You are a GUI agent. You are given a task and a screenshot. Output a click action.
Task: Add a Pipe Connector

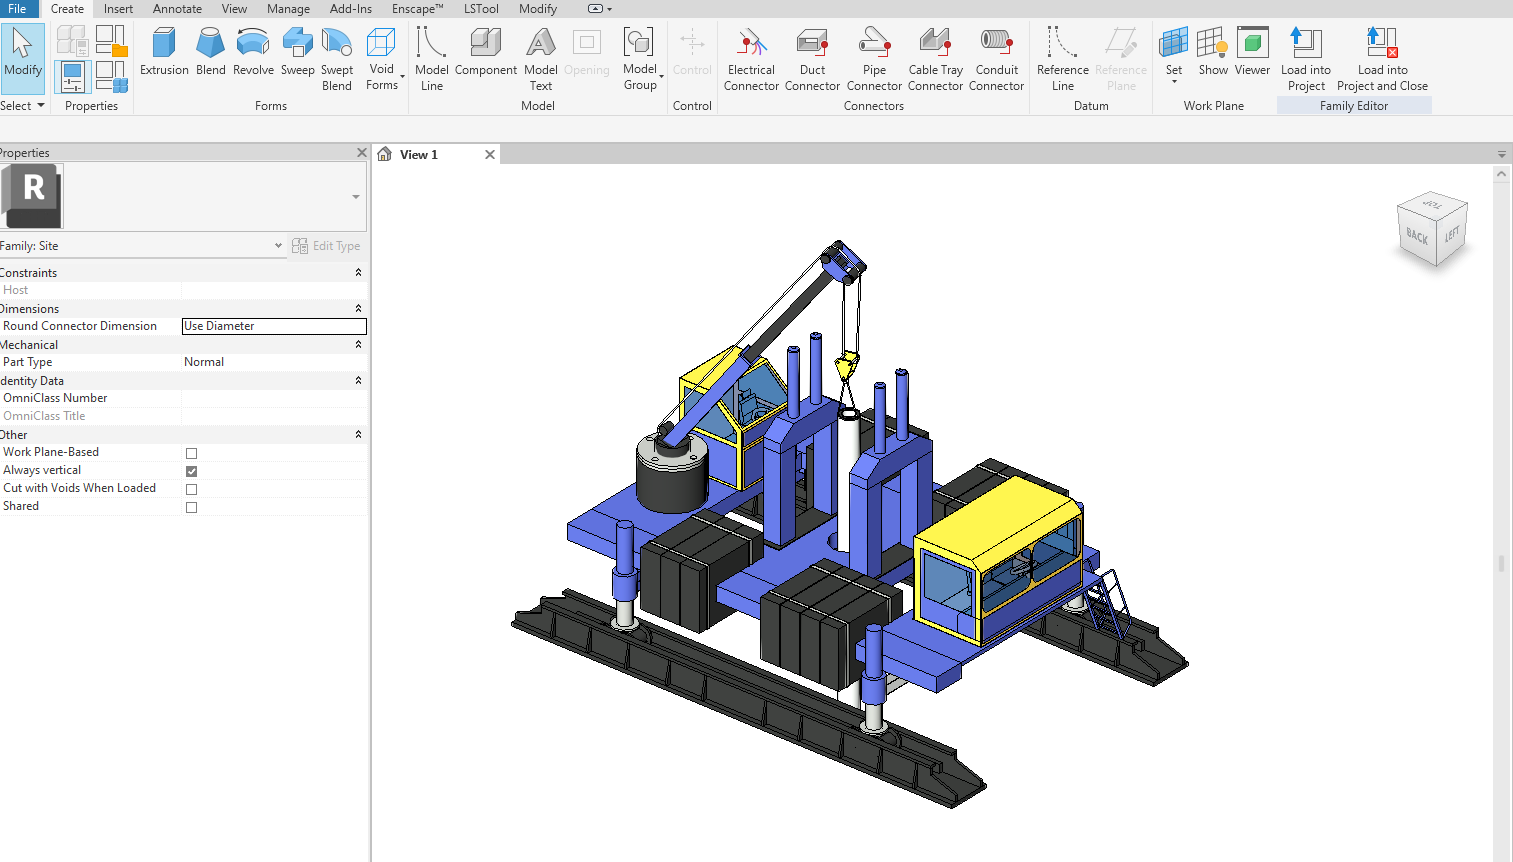click(x=874, y=60)
